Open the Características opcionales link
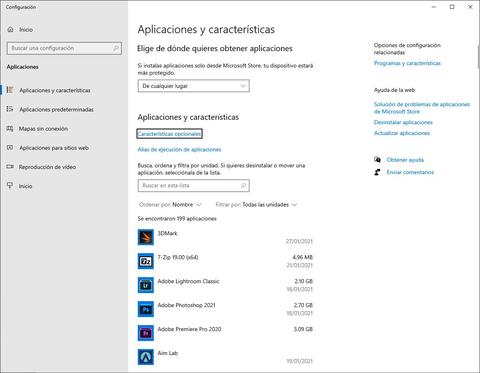480x373 pixels. pyautogui.click(x=170, y=134)
